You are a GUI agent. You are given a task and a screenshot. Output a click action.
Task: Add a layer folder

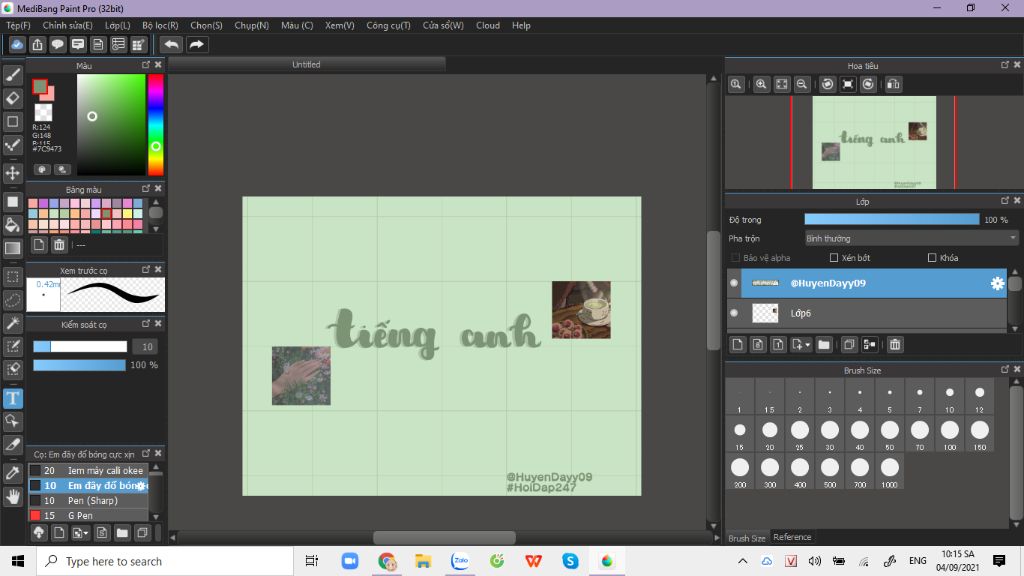824,344
